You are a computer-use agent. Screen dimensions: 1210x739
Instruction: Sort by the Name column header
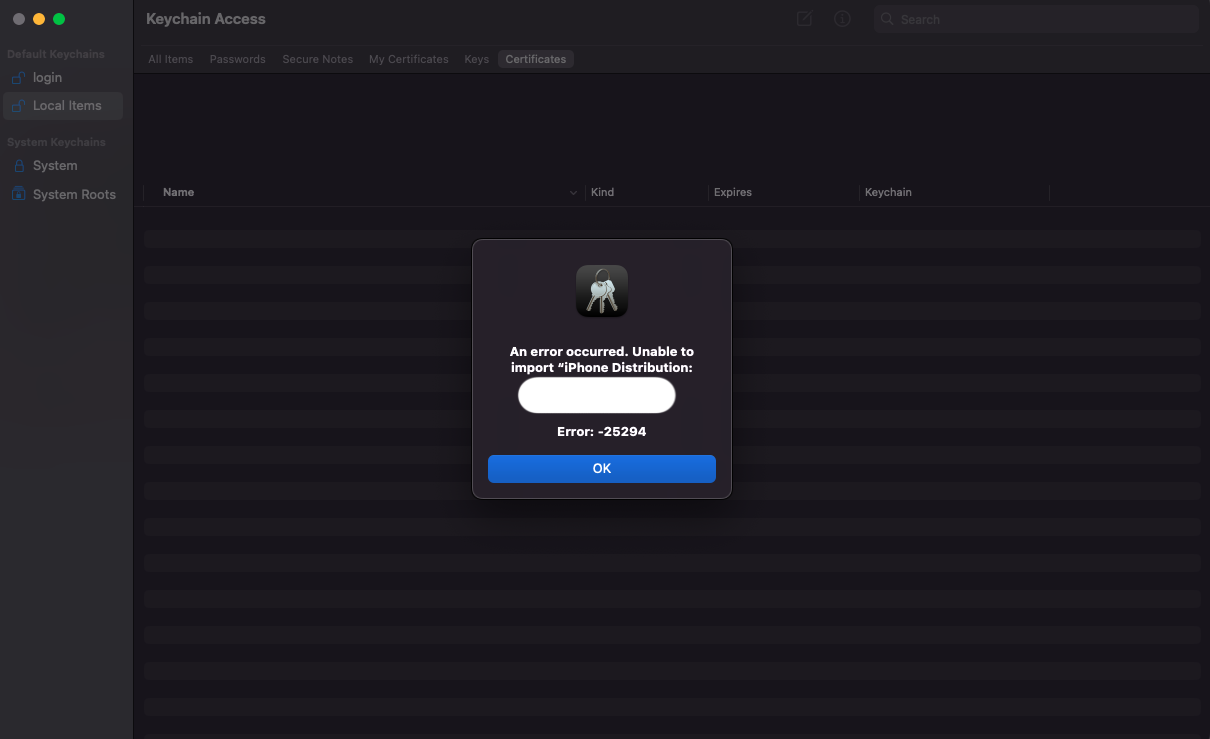tap(178, 192)
